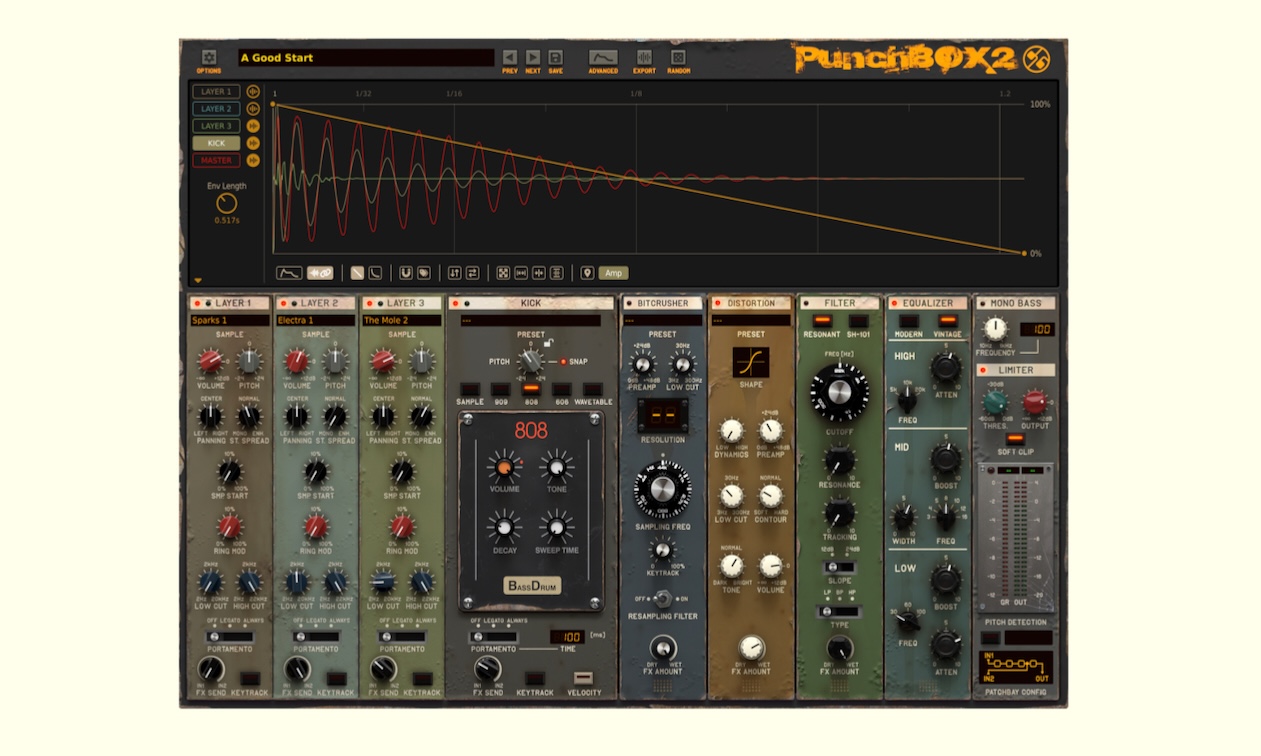This screenshot has width=1261, height=756.
Task: Toggle EQUALIZER module power LED
Action: [x=893, y=303]
